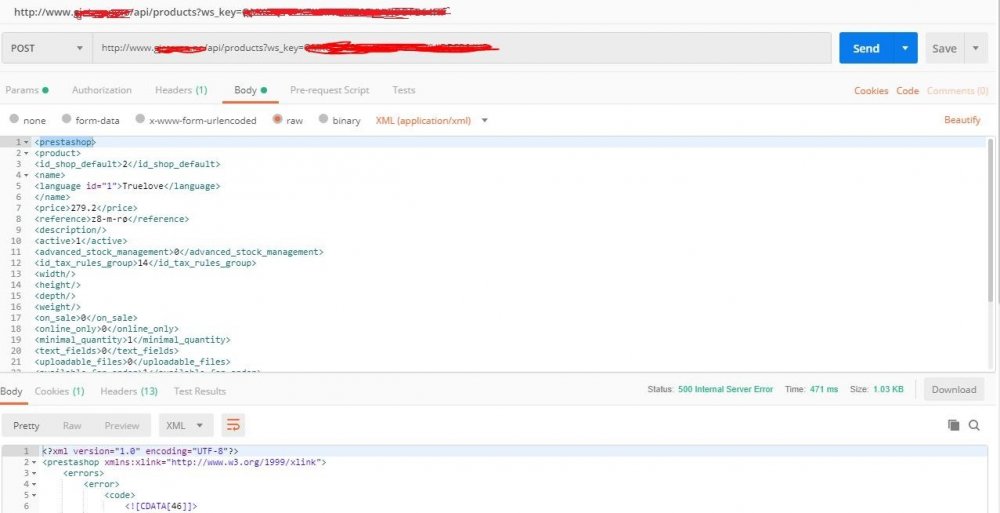1000x513 pixels.
Task: Switch to the response Body tab
Action: pyautogui.click(x=11, y=391)
